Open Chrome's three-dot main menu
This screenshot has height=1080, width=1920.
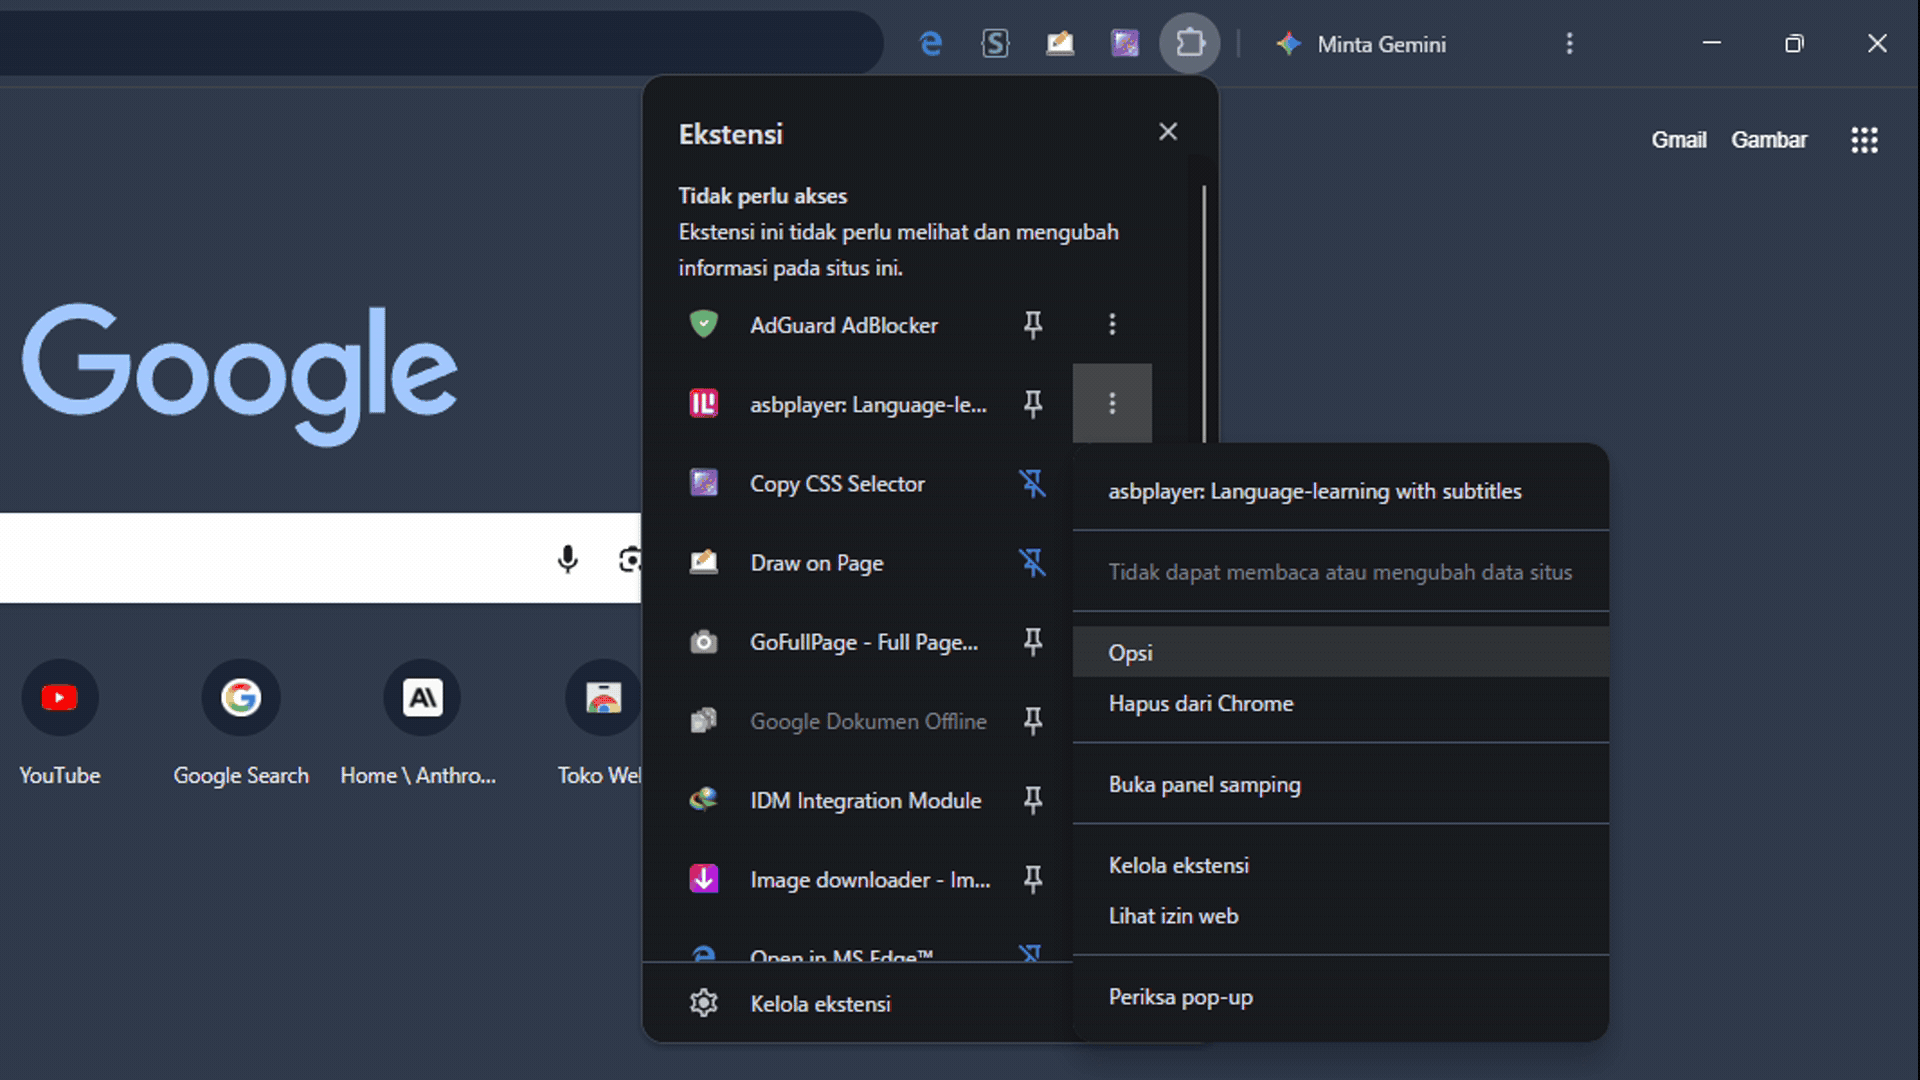(x=1569, y=44)
